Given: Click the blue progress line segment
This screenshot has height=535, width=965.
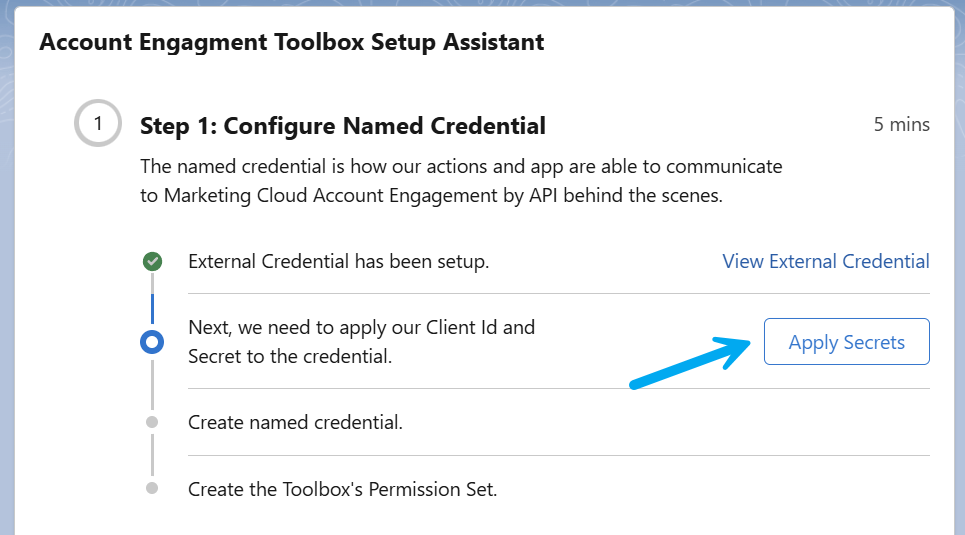Looking at the screenshot, I should point(153,308).
